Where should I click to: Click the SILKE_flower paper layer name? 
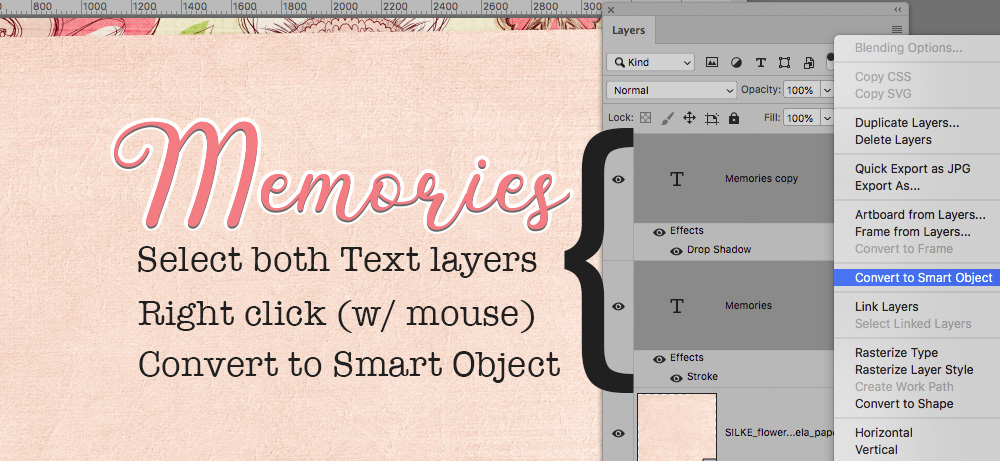click(x=779, y=432)
